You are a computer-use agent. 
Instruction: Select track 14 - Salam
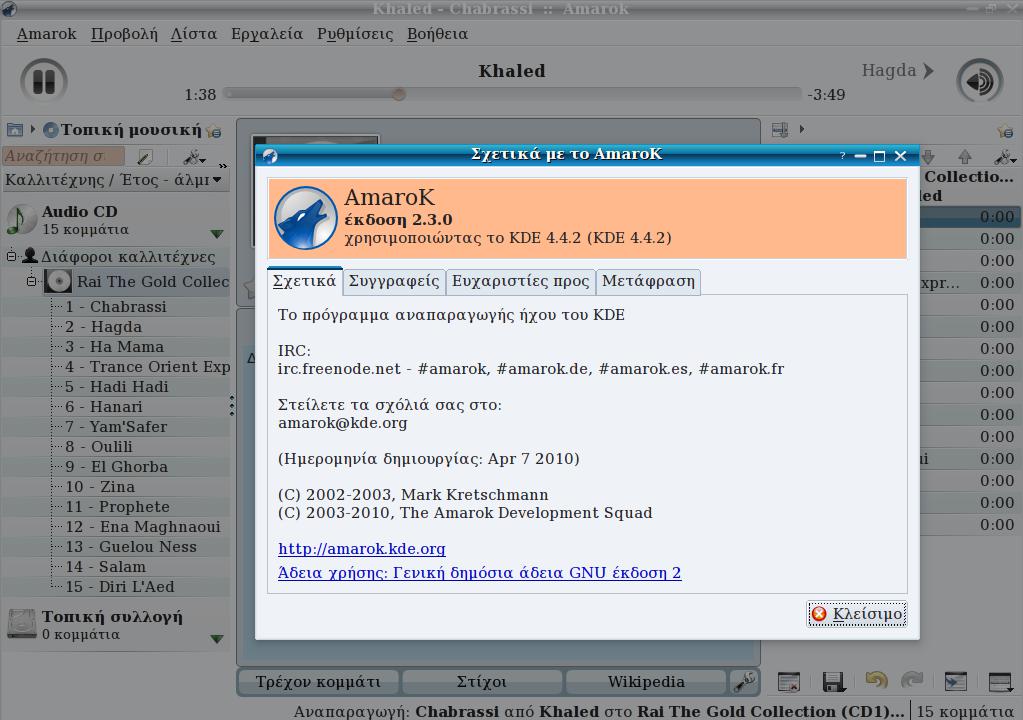[106, 567]
